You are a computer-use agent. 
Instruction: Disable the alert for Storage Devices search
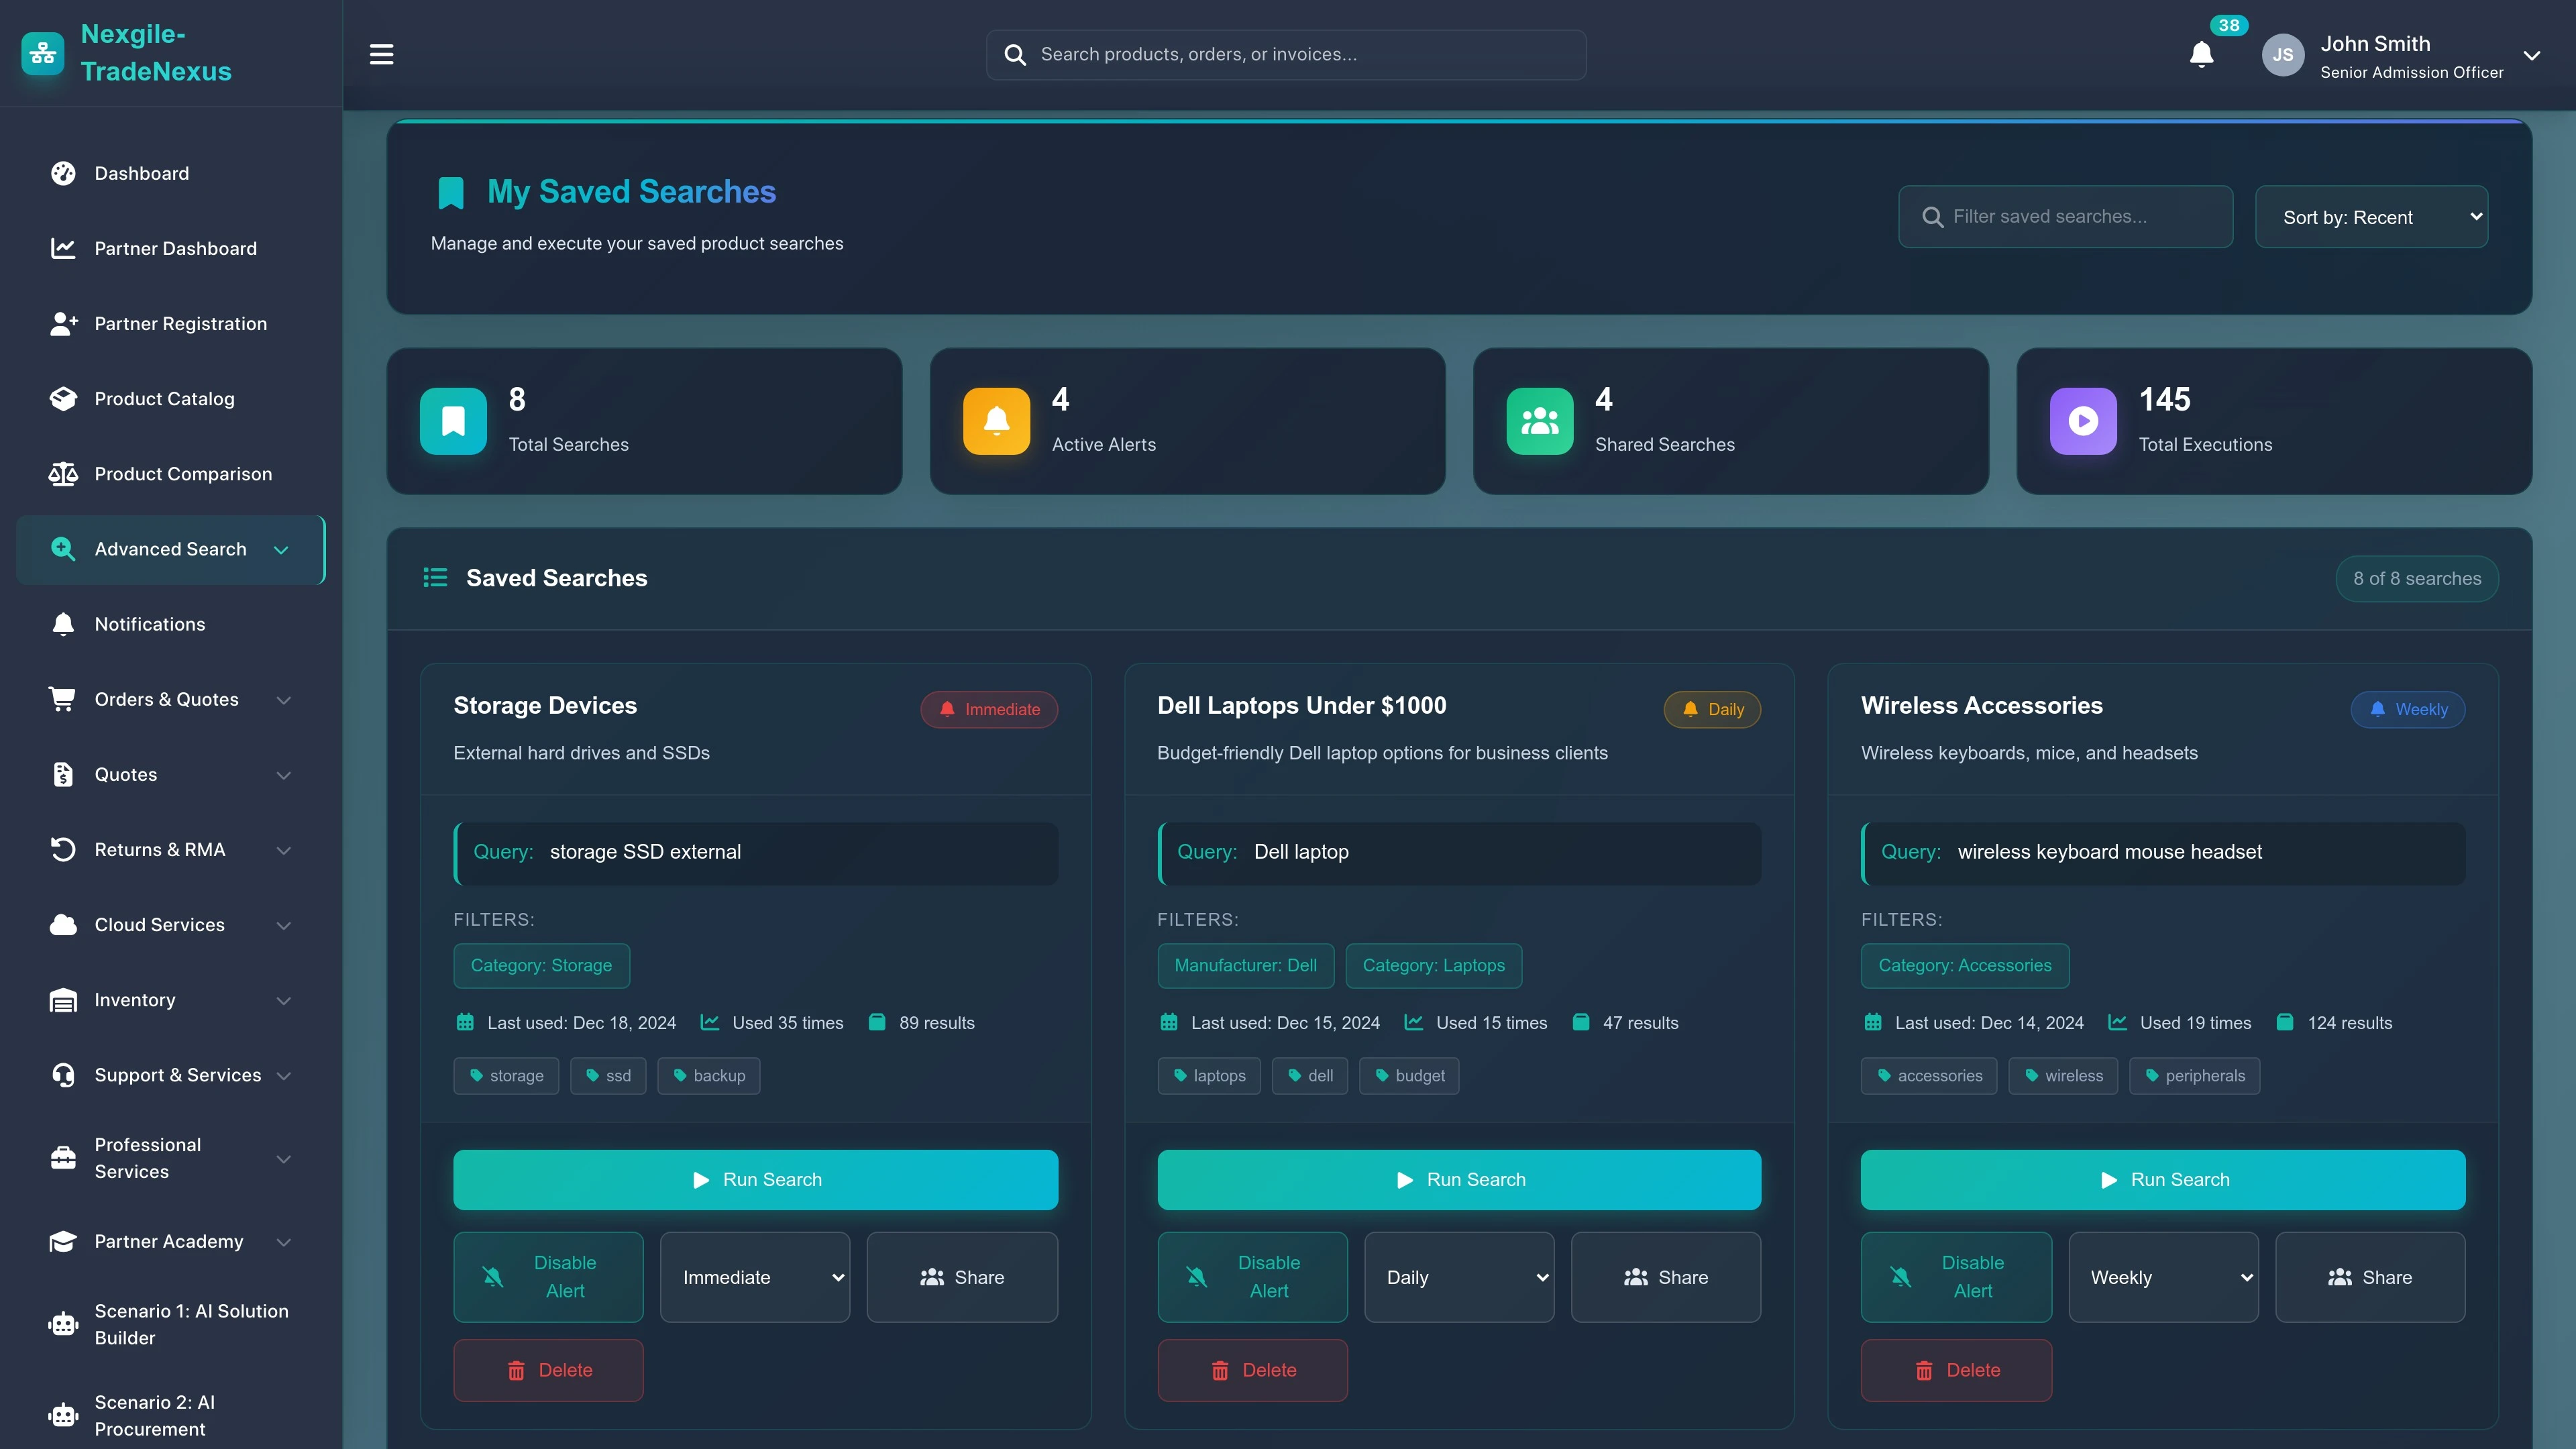(548, 1277)
